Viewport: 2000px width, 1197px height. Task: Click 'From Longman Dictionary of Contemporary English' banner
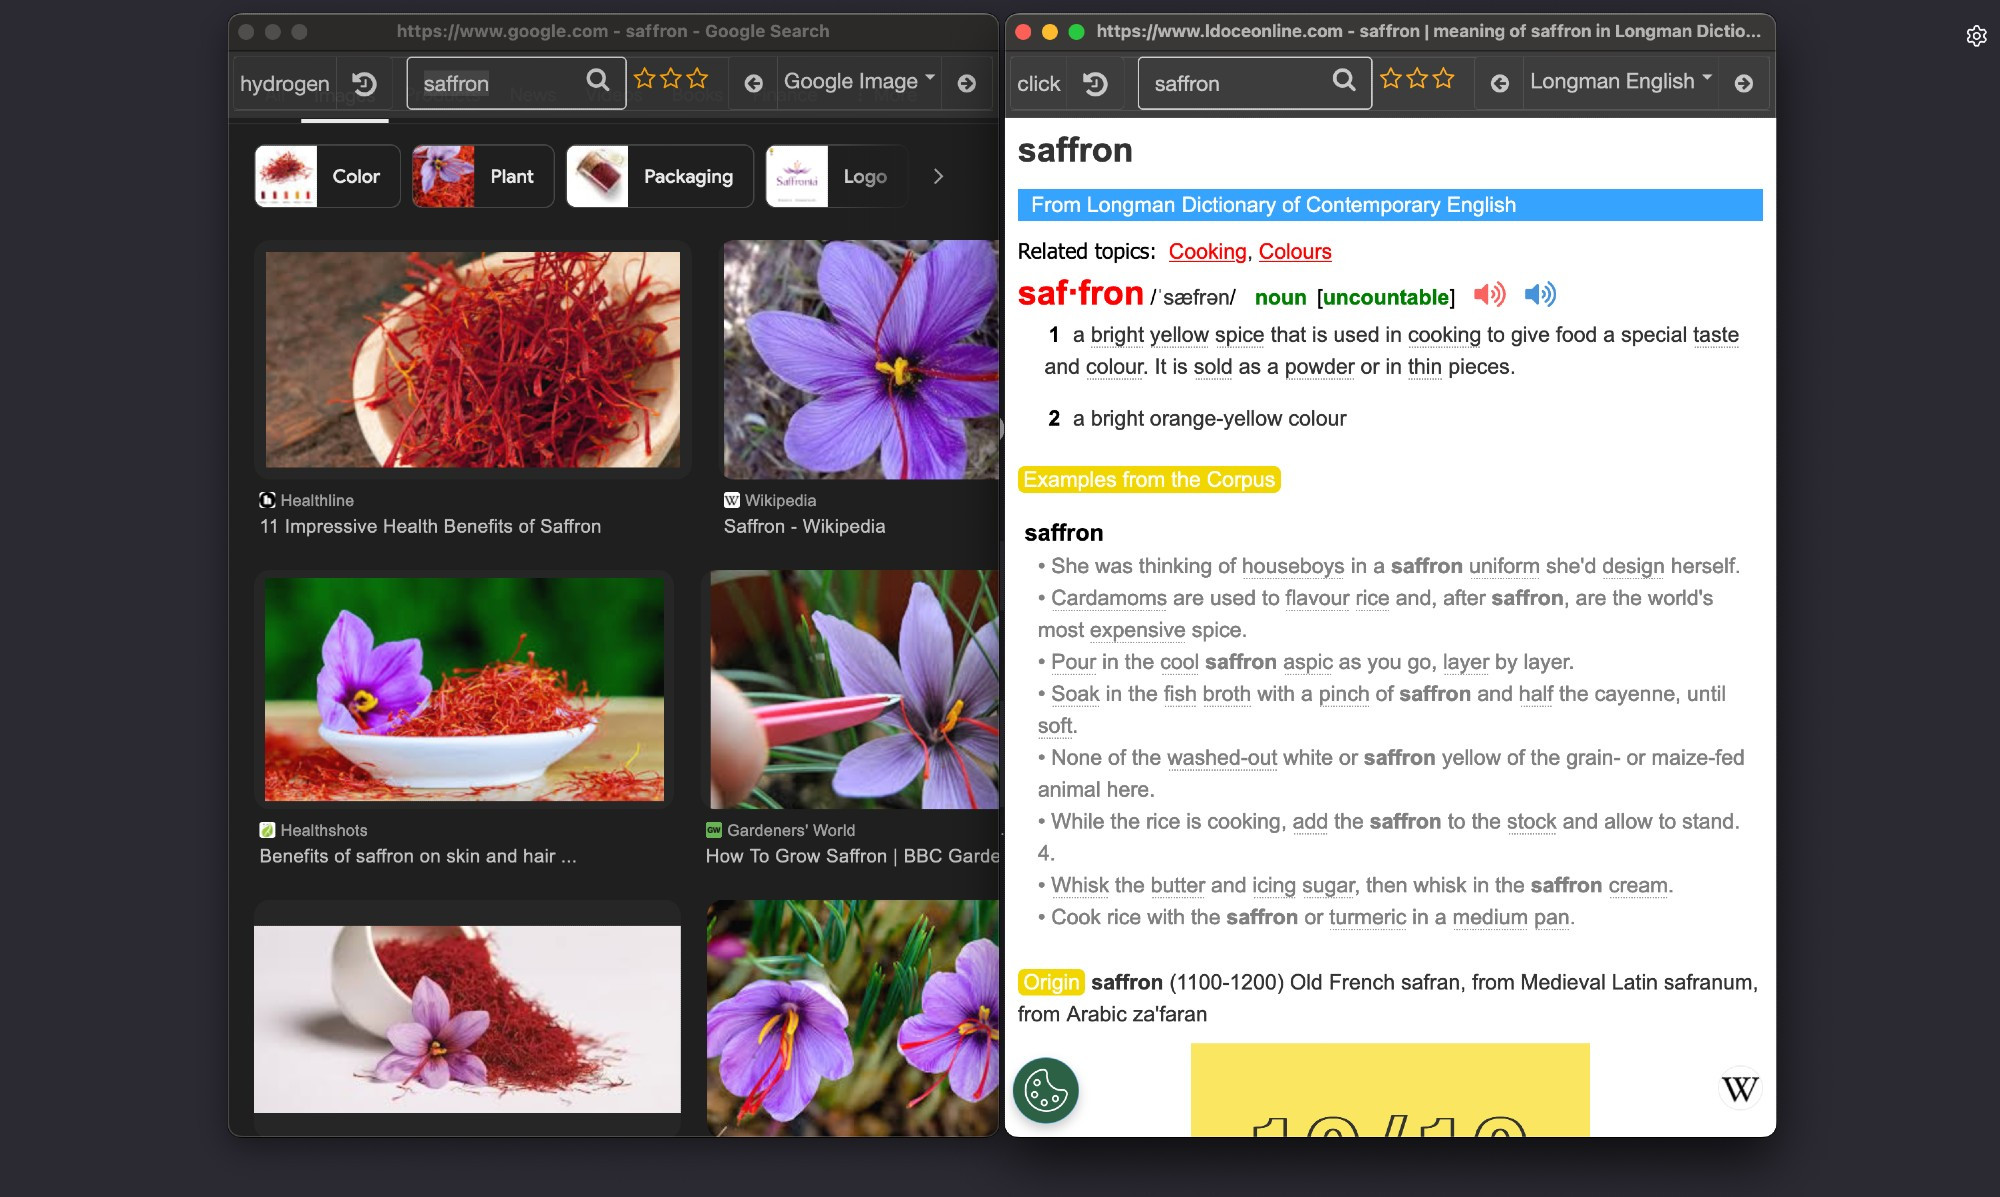coord(1390,205)
